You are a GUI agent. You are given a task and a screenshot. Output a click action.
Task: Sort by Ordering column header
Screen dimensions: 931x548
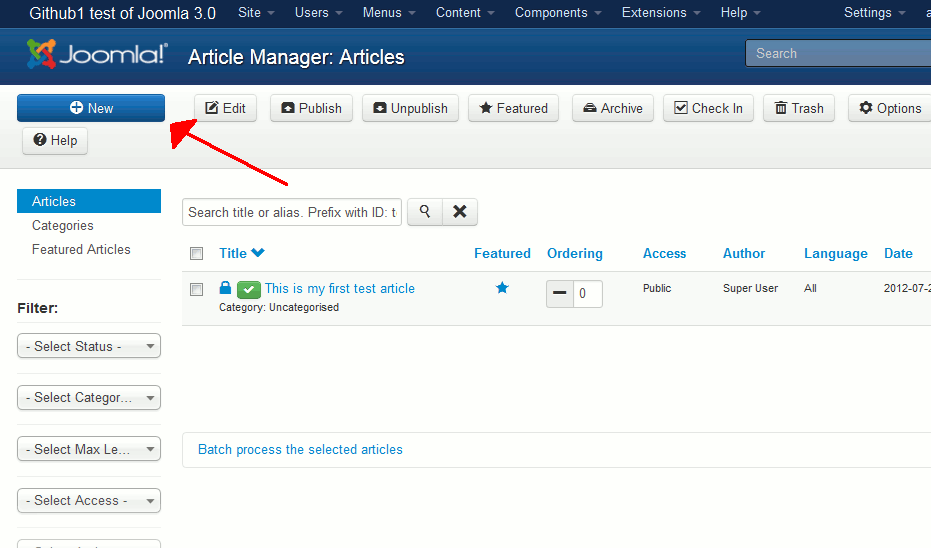click(x=575, y=254)
